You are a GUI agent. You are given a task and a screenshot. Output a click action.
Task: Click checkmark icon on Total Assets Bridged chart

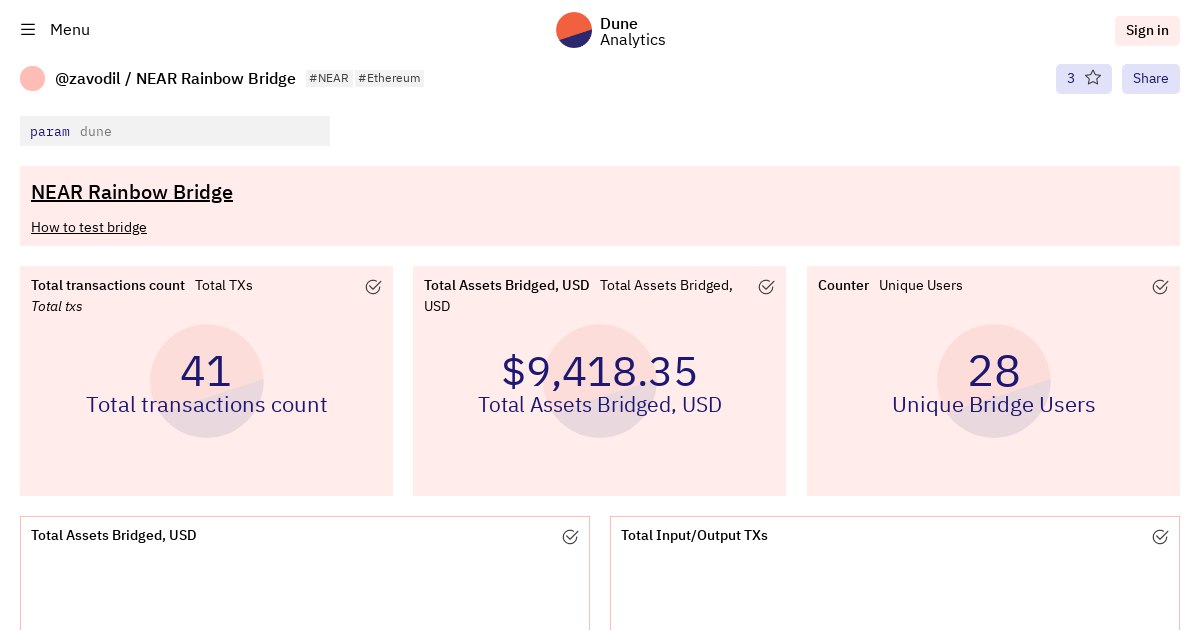(570, 537)
